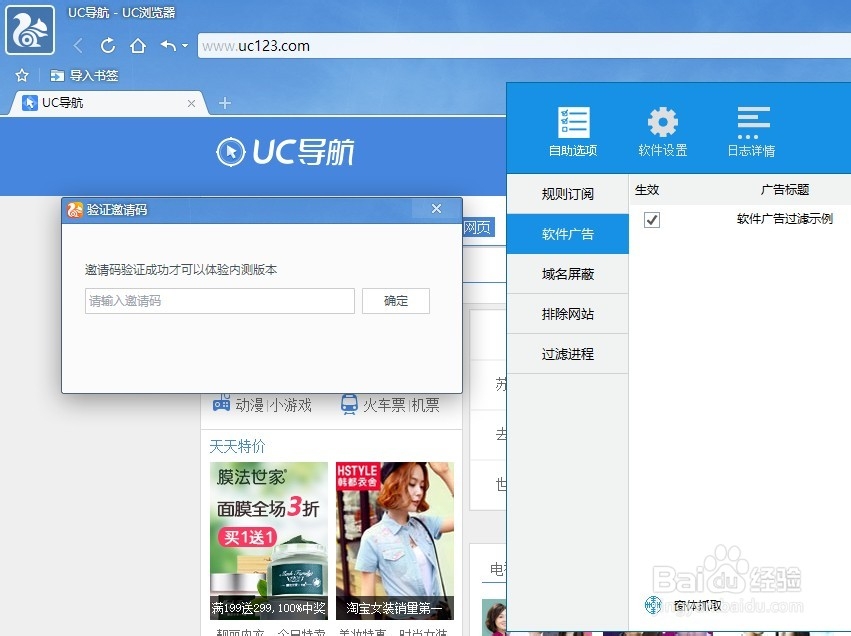The width and height of the screenshot is (851, 636).
Task: Click the 天天特价 heading link
Action: (x=237, y=447)
